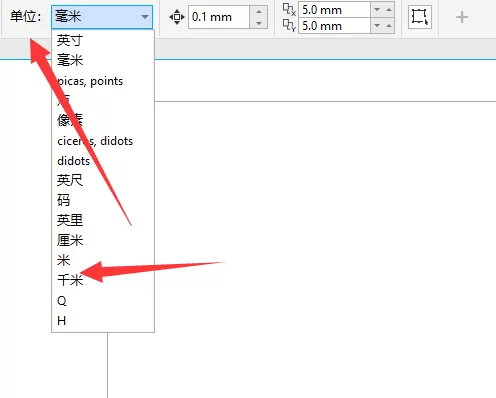Select 码 unit option
The height and width of the screenshot is (398, 496).
click(x=103, y=200)
